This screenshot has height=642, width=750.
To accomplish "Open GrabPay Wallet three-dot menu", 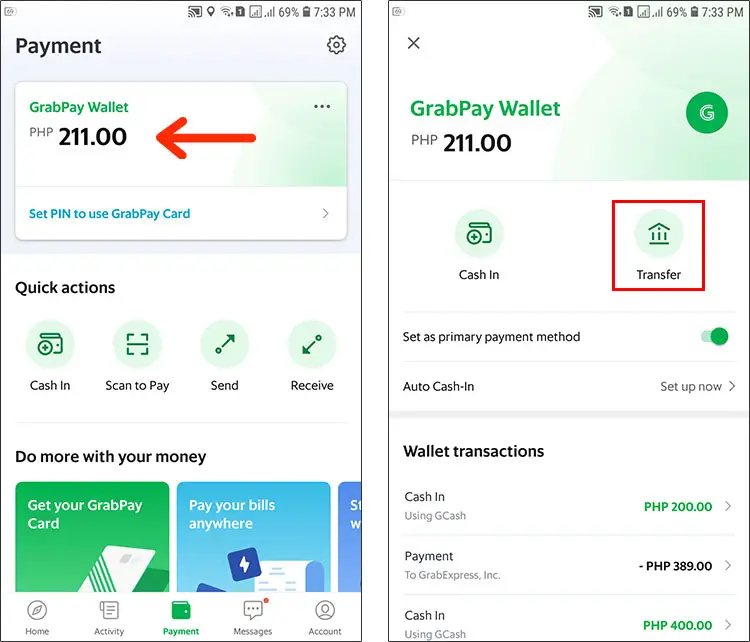I will (322, 106).
